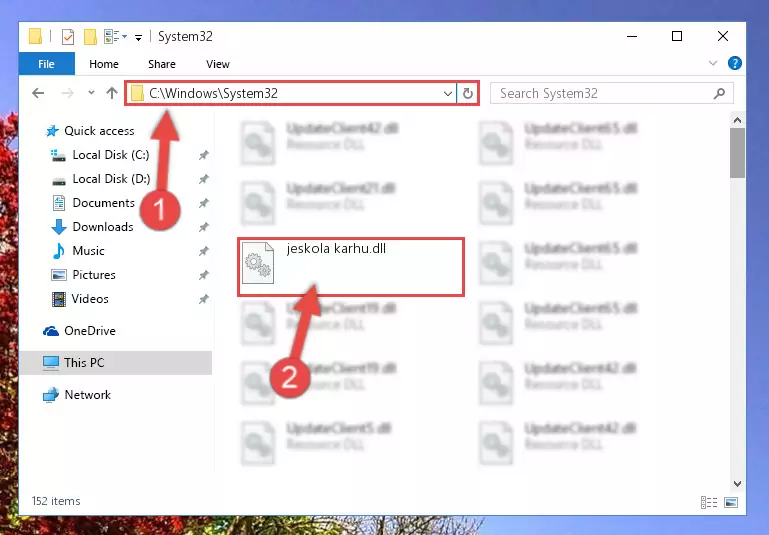769x535 pixels.
Task: Click pin icon beside Pictures
Action: 204,275
